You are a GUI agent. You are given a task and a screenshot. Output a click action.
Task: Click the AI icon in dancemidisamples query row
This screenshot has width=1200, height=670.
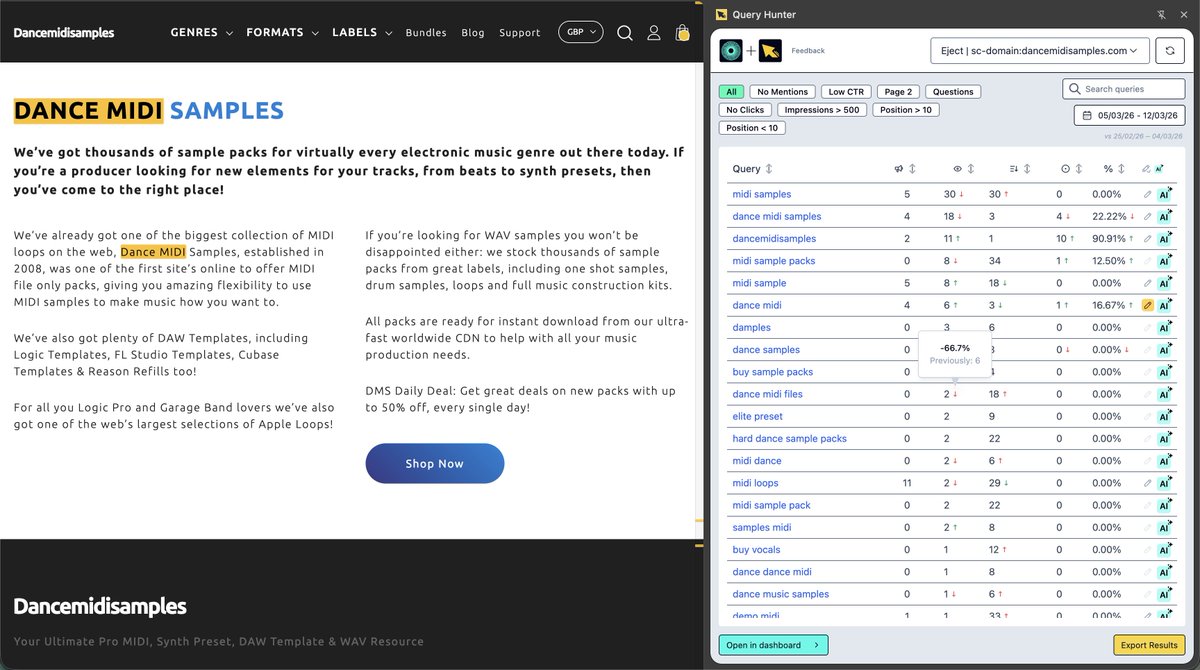[1164, 239]
